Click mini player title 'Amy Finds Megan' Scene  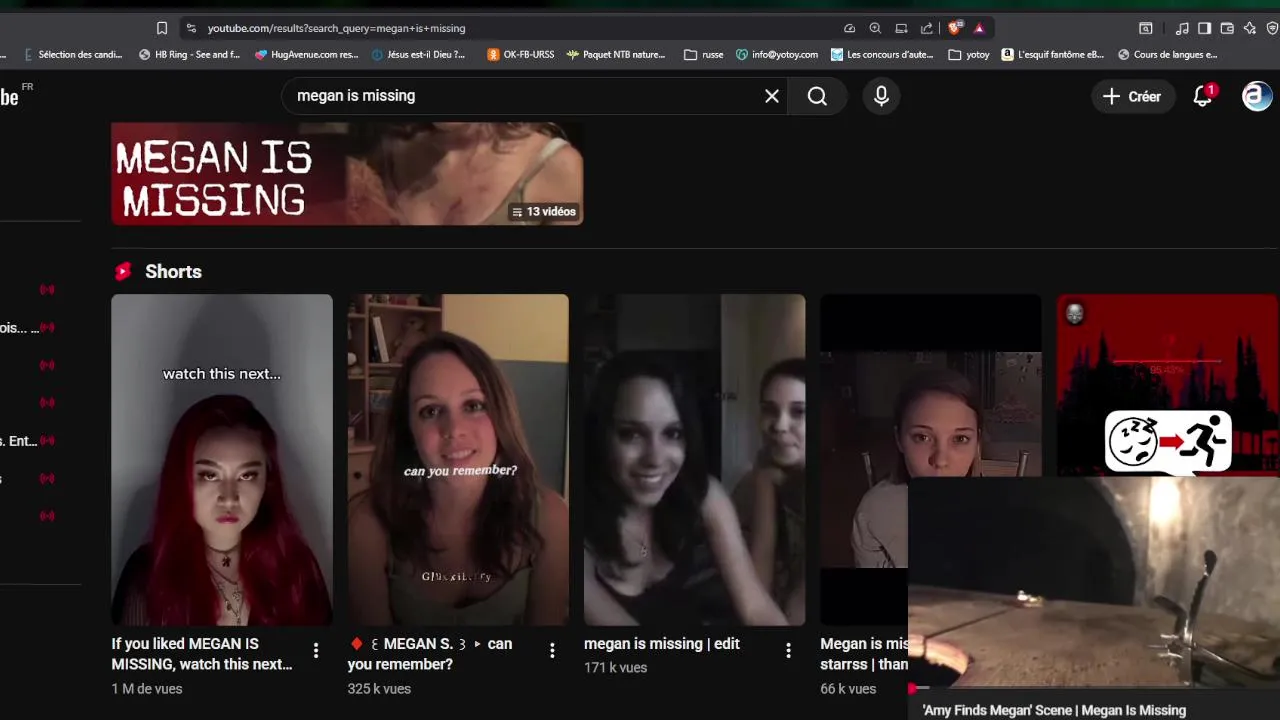pyautogui.click(x=1054, y=710)
